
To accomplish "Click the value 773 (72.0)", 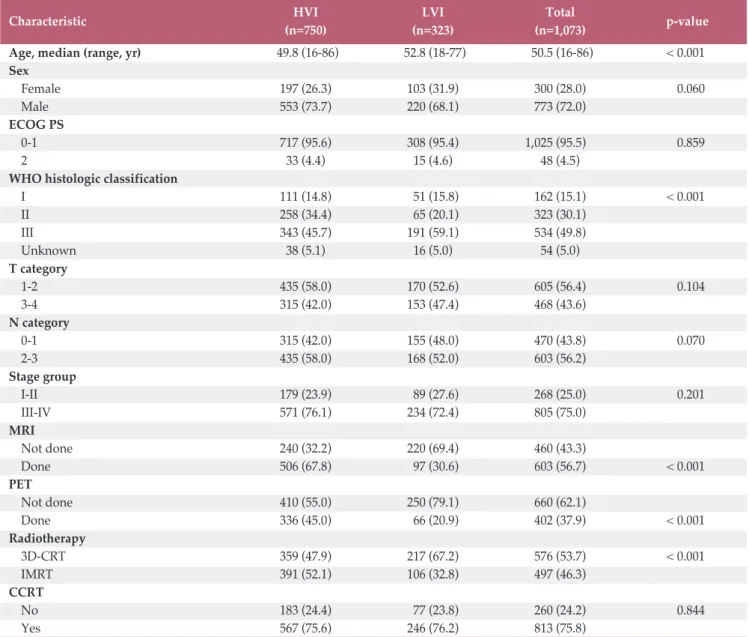I will click(x=560, y=106).
